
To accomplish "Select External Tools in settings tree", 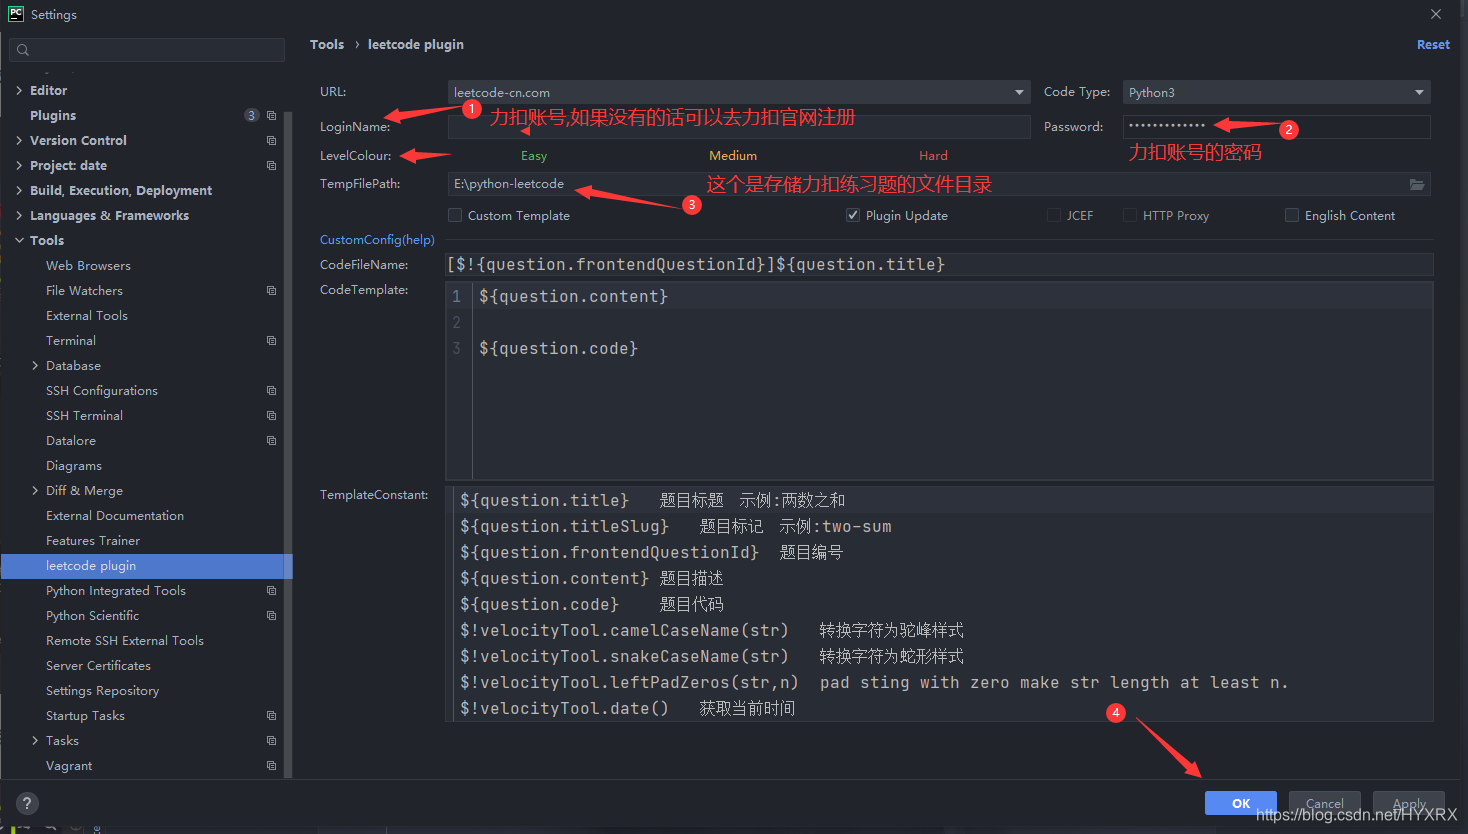I will 87,316.
